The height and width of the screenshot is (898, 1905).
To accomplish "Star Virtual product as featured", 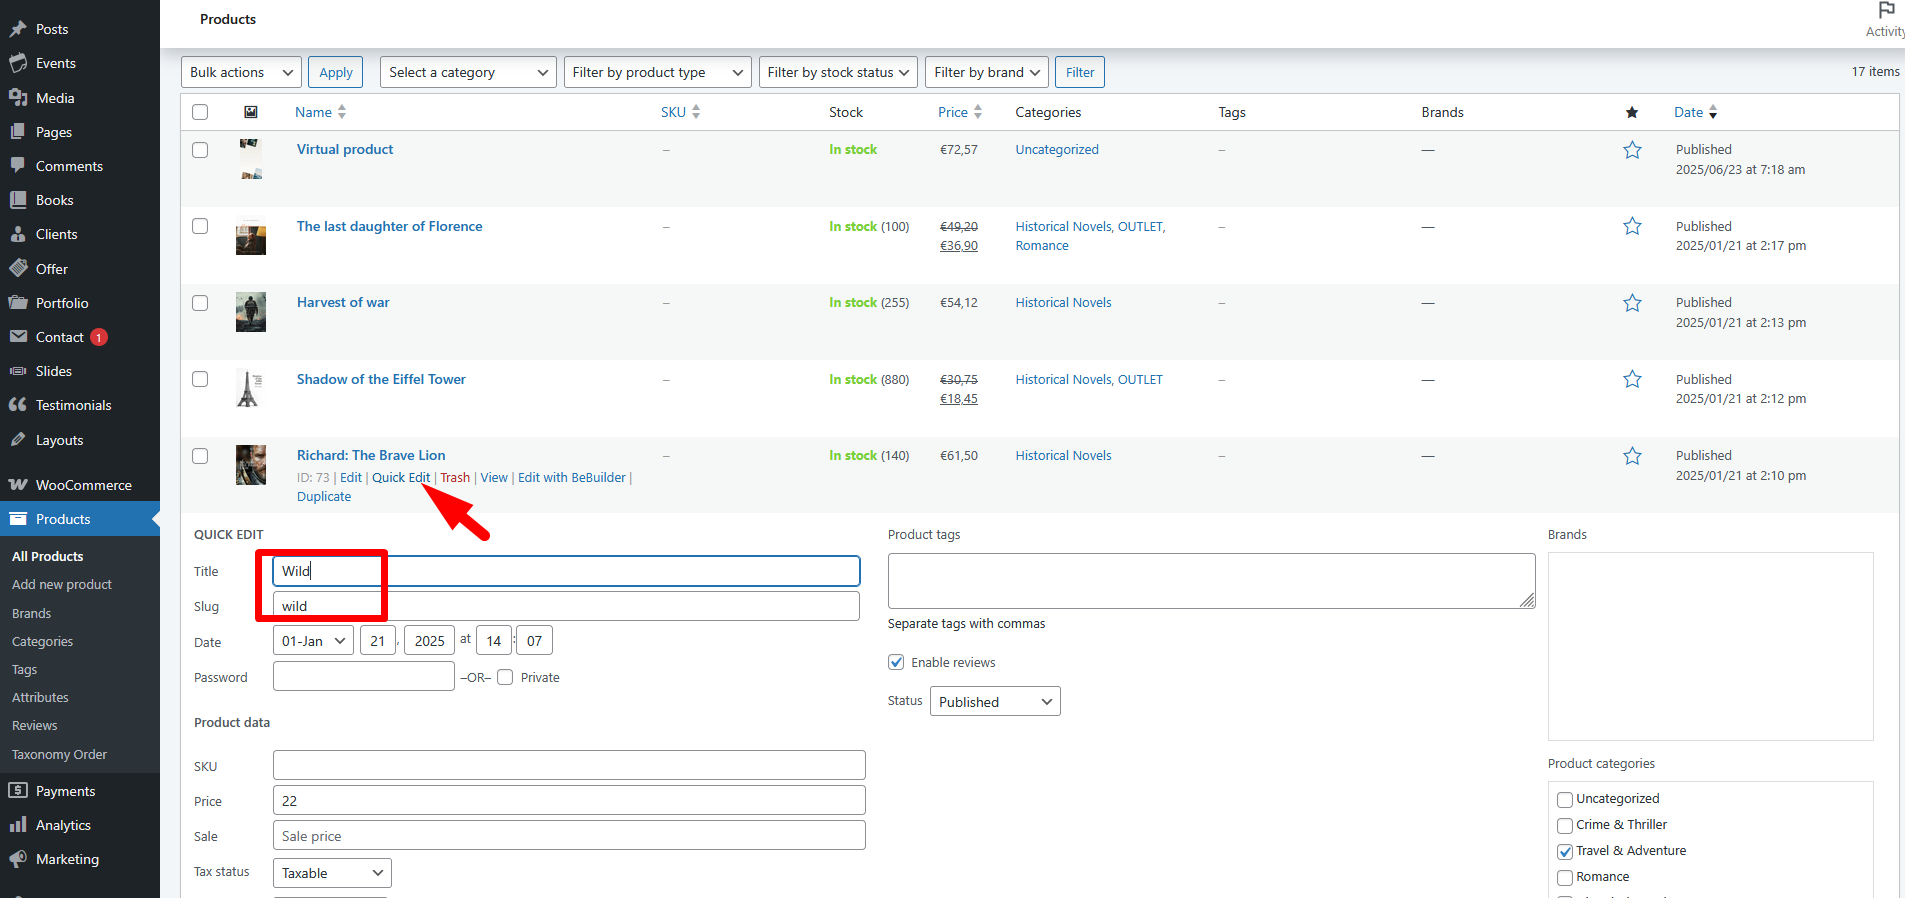I will pos(1632,150).
